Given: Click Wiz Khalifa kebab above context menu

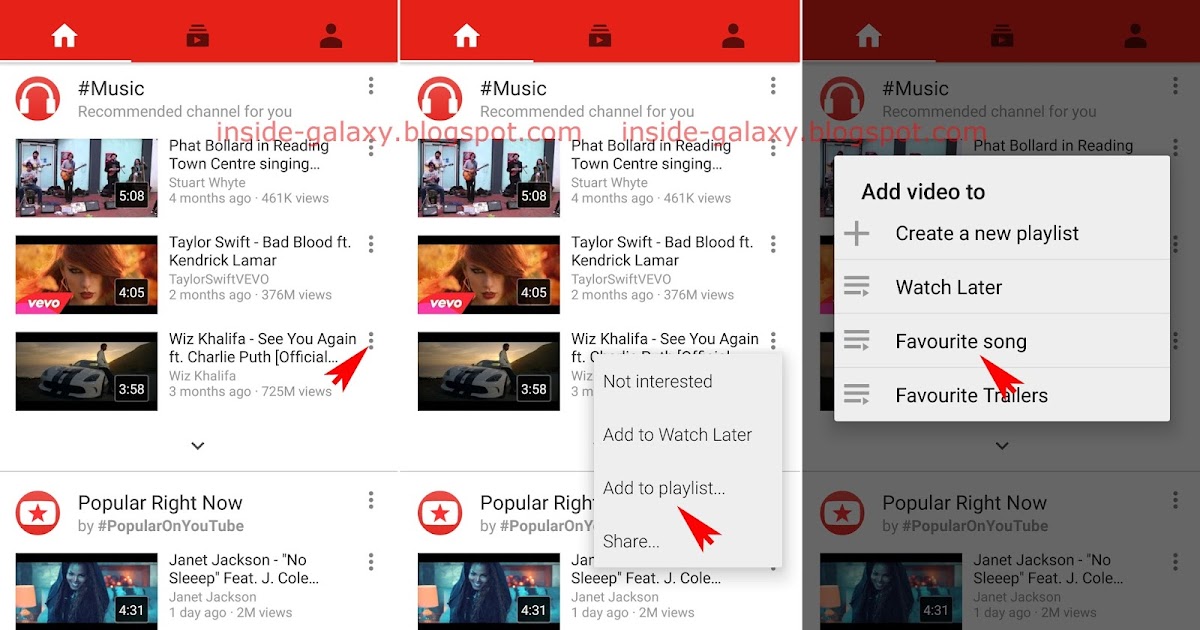Looking at the screenshot, I should pyautogui.click(x=773, y=340).
